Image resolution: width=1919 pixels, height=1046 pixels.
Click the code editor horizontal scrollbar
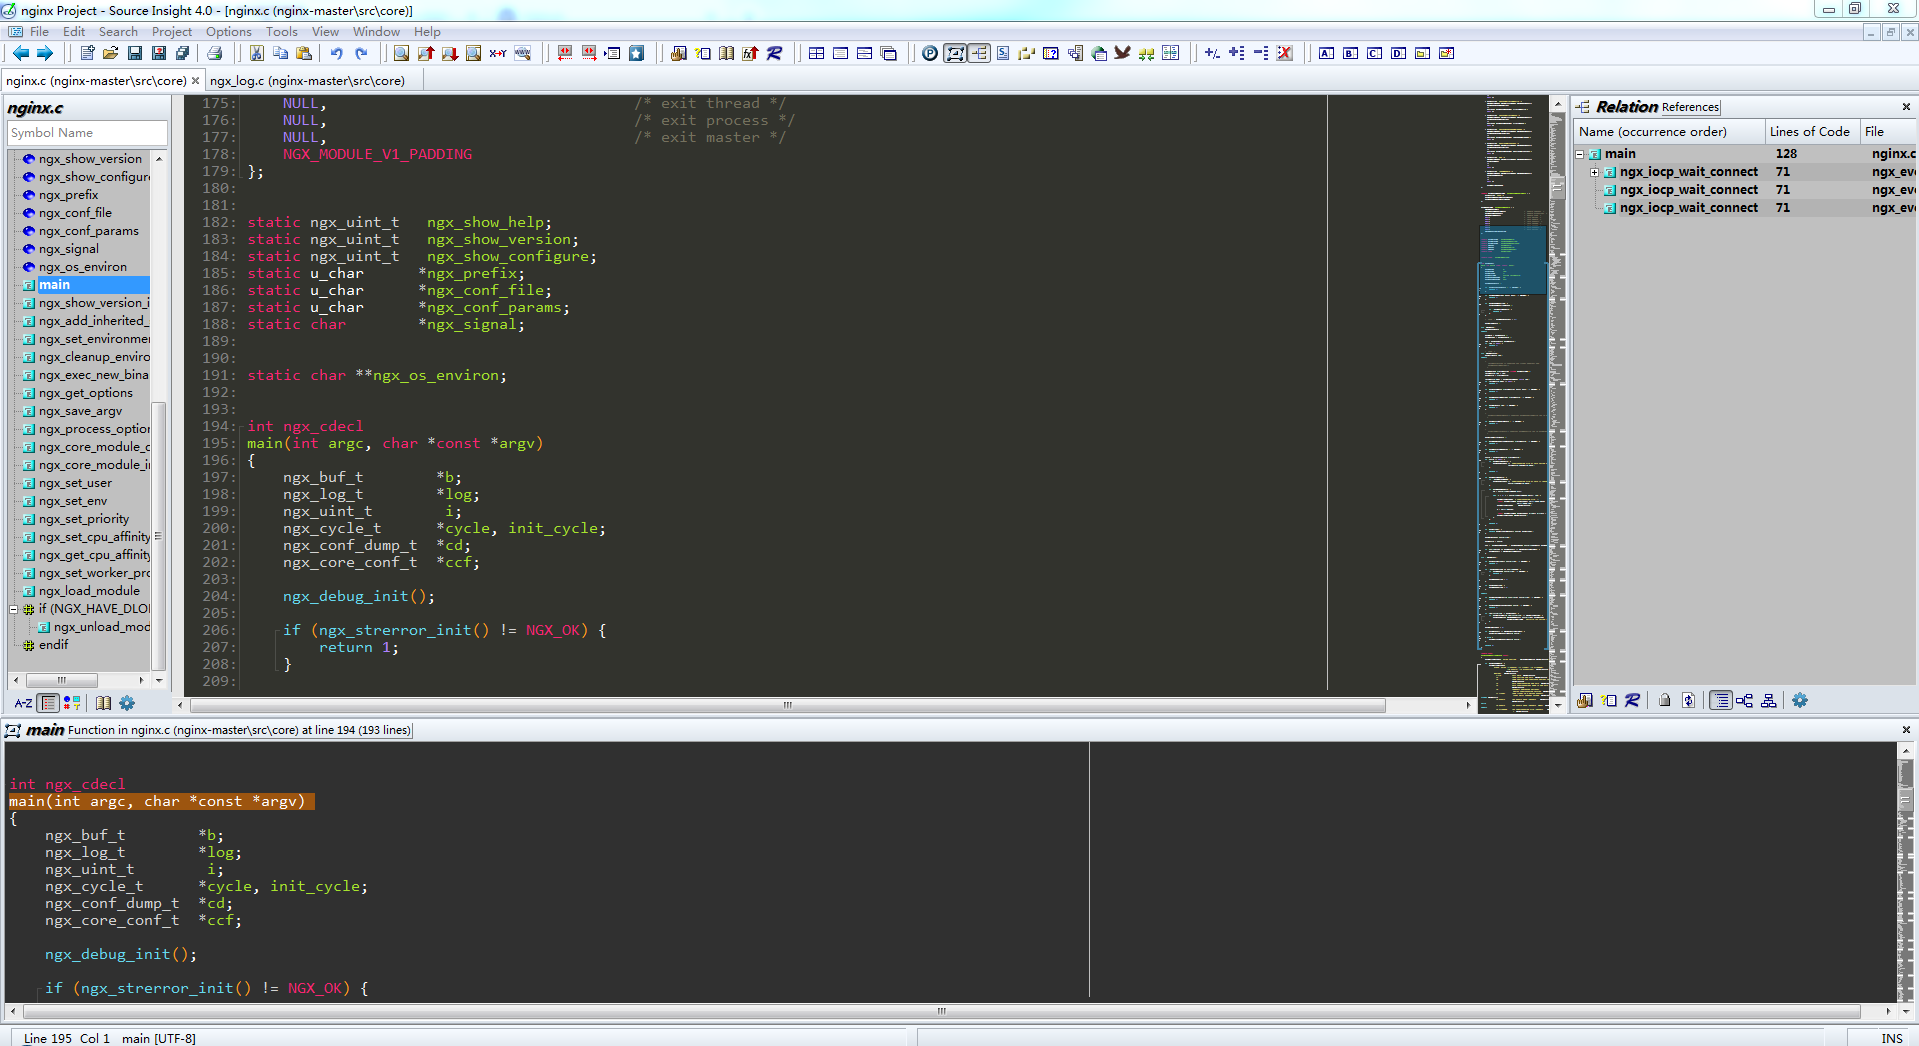[787, 705]
